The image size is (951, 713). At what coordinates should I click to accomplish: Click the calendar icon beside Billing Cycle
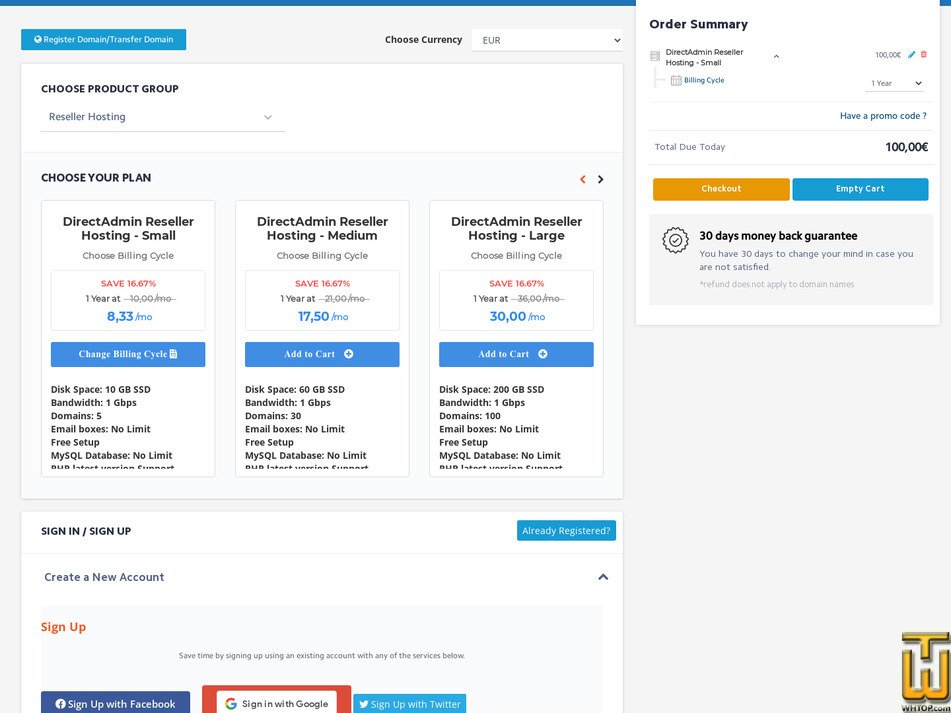tap(676, 80)
